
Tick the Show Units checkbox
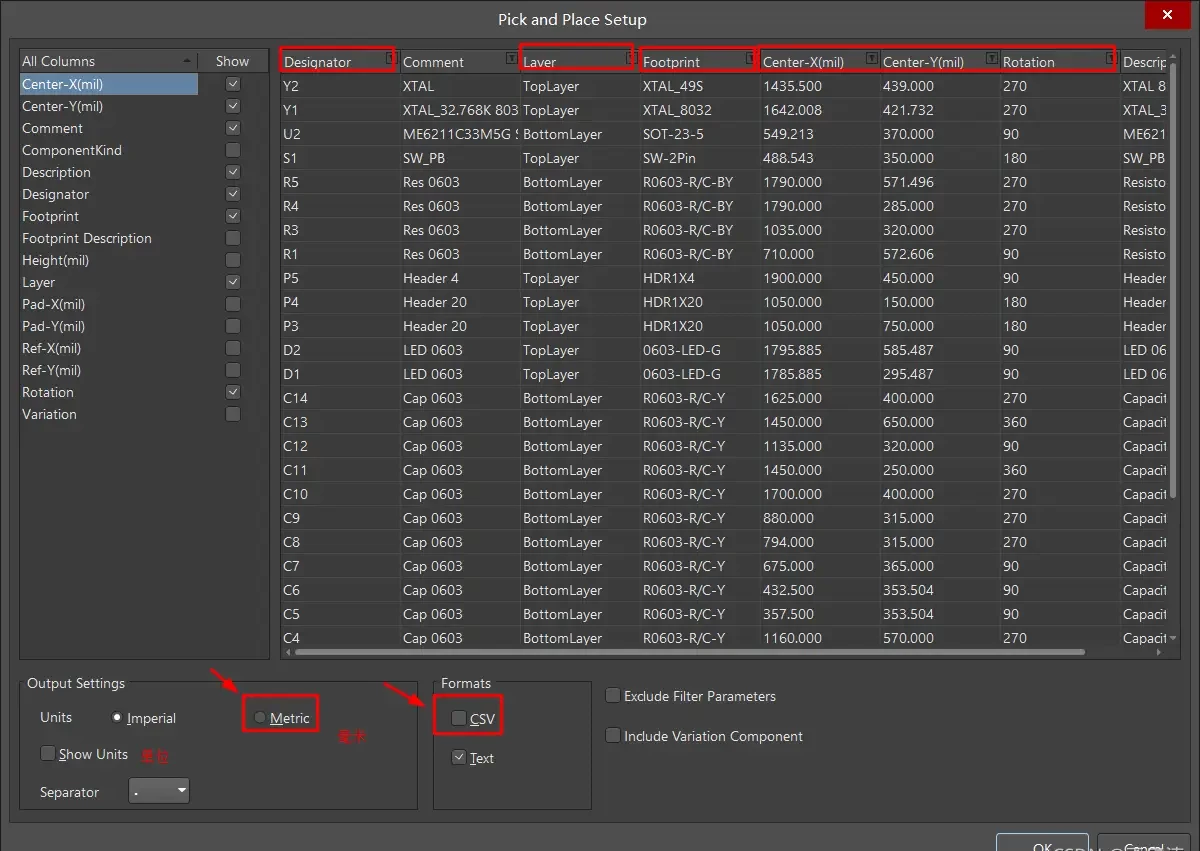click(47, 754)
